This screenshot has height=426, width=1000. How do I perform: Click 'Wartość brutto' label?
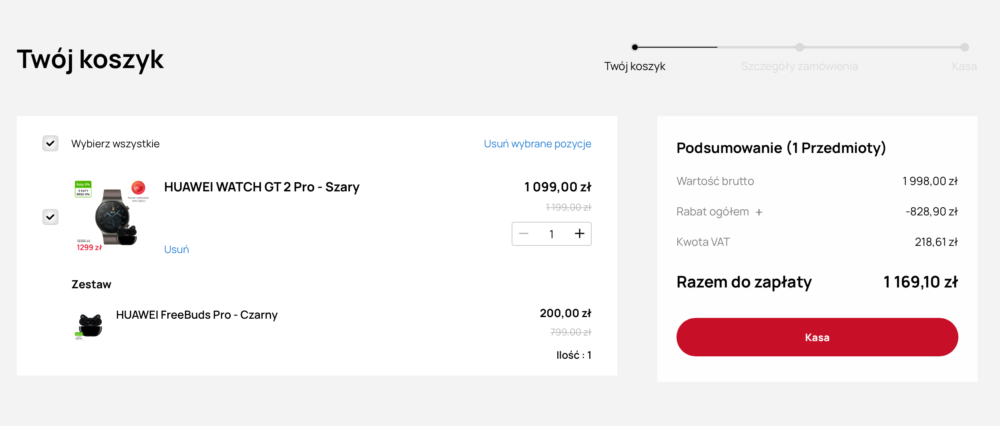pos(715,181)
